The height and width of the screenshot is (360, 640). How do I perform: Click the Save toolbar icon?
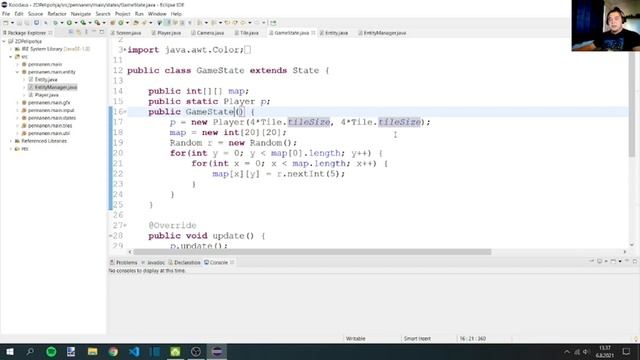(20, 23)
